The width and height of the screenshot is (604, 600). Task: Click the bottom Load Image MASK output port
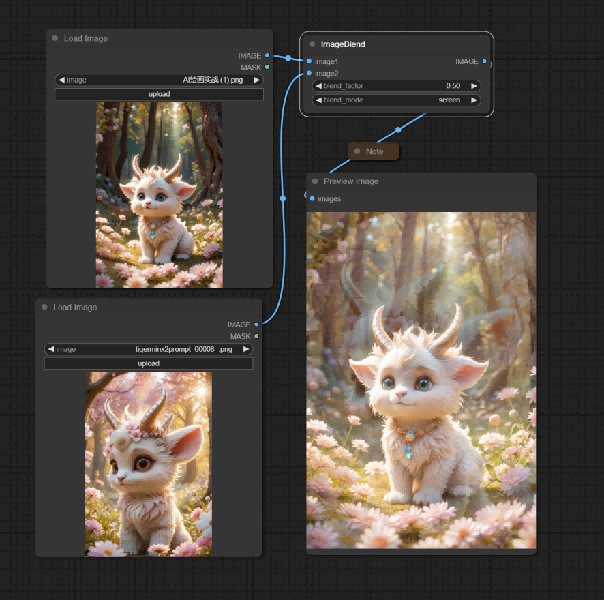click(x=256, y=336)
